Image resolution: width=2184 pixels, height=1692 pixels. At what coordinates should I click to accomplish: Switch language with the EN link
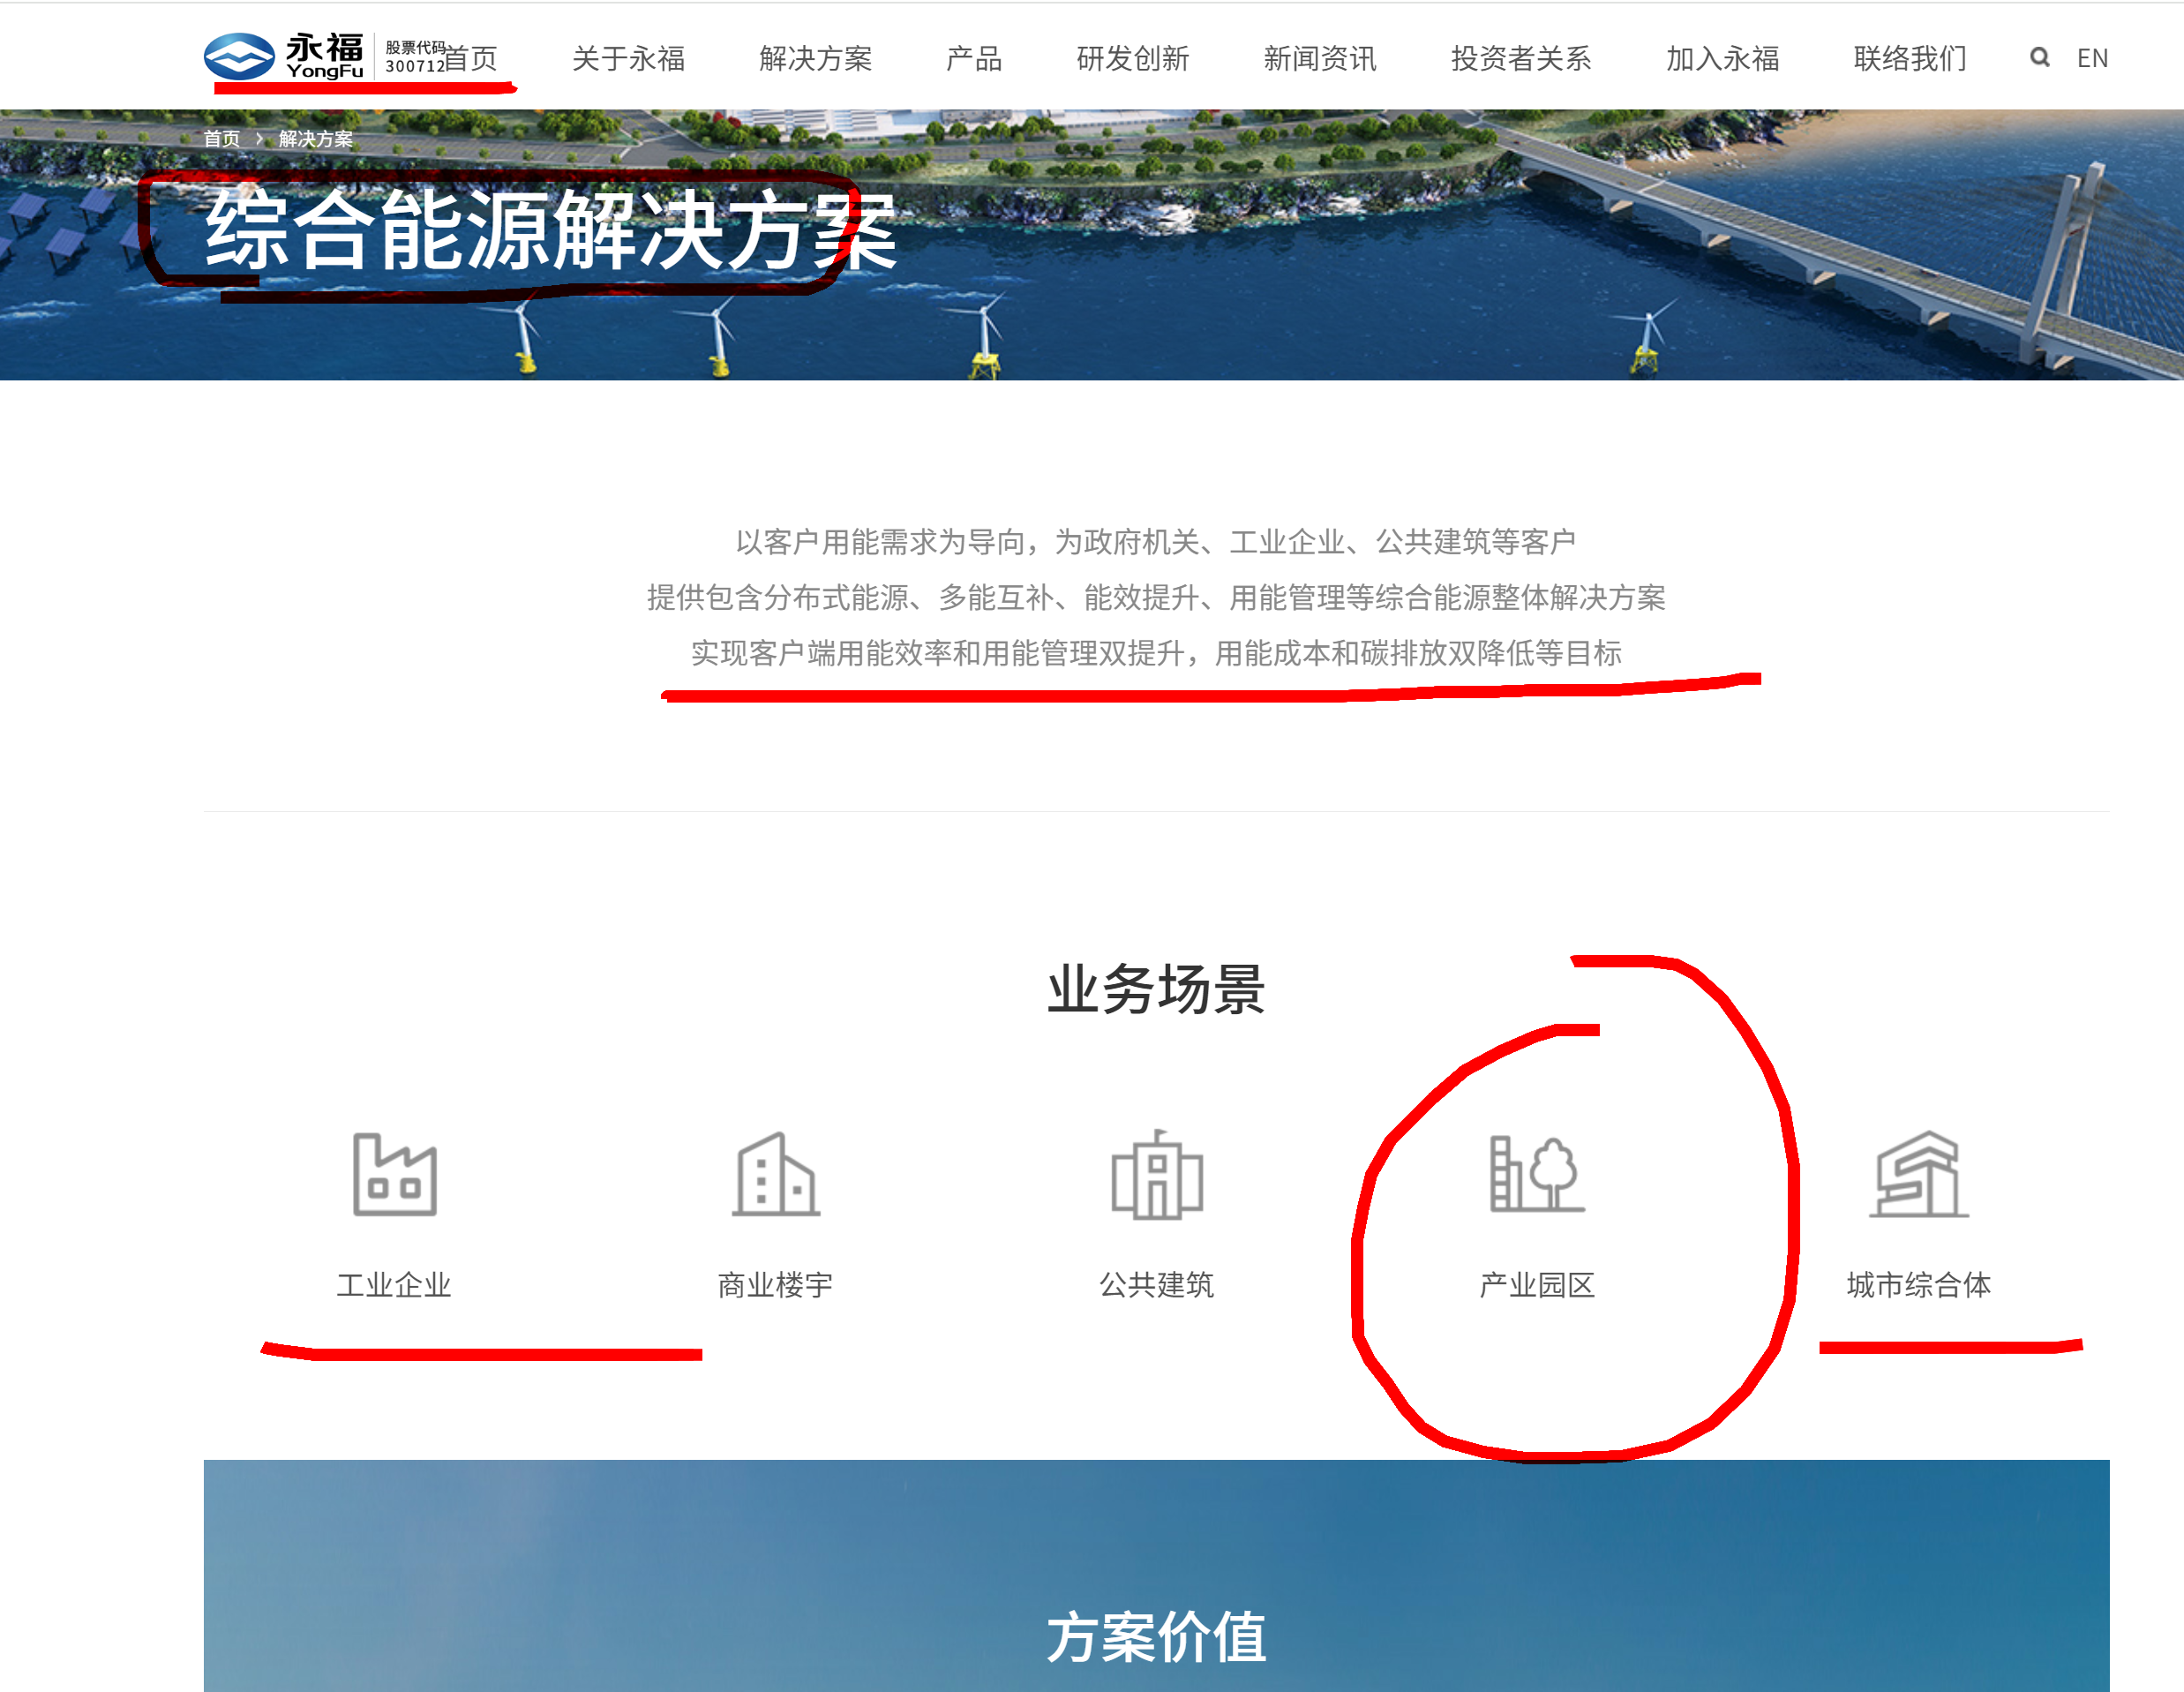2092,58
